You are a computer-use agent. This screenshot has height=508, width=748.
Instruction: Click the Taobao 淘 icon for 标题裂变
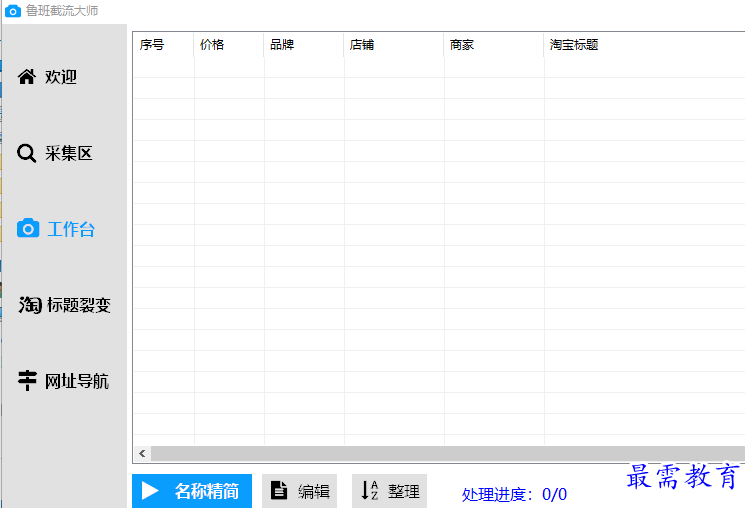tap(29, 305)
